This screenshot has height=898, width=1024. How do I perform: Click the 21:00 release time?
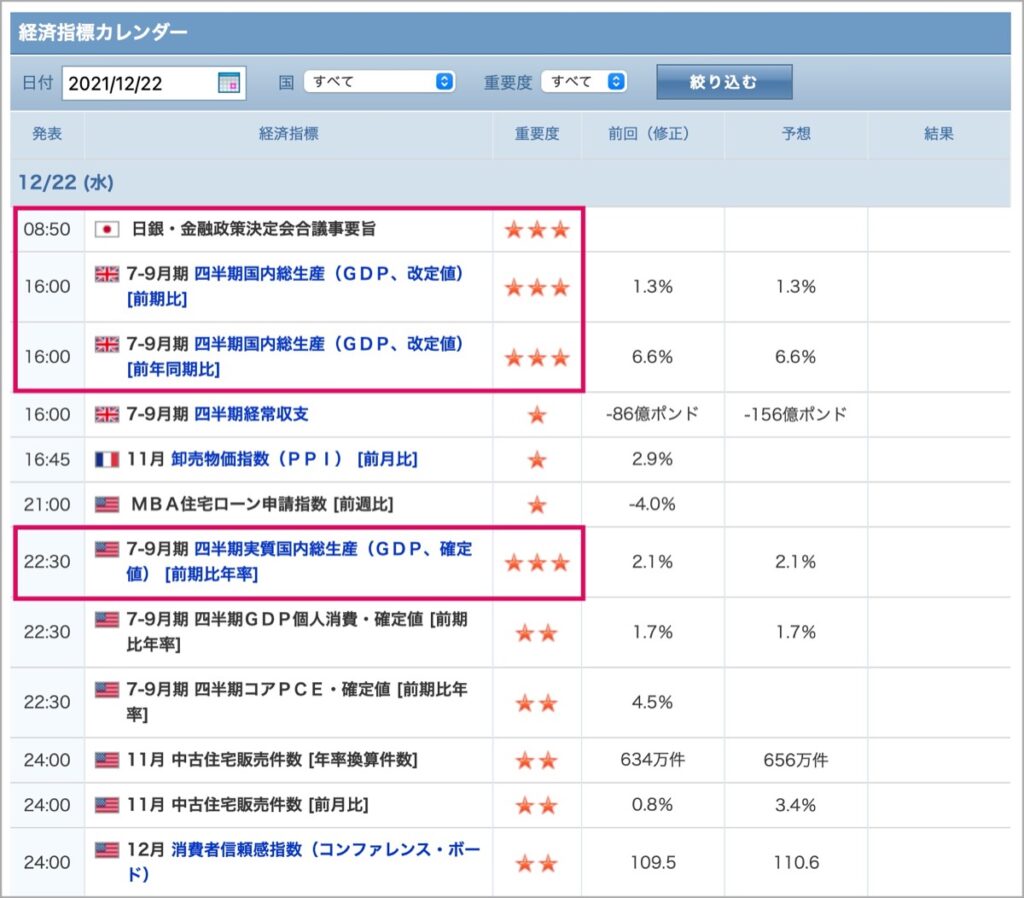coord(47,504)
